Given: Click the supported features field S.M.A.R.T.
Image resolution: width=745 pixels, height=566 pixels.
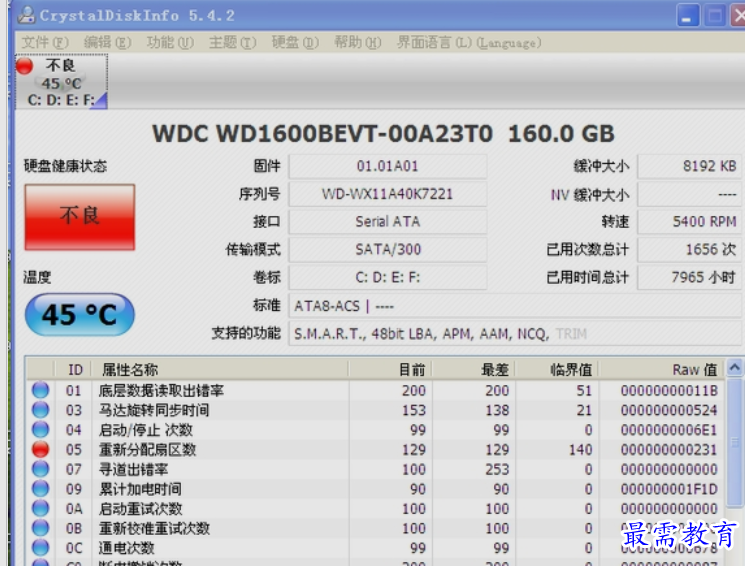Looking at the screenshot, I should coord(515,334).
